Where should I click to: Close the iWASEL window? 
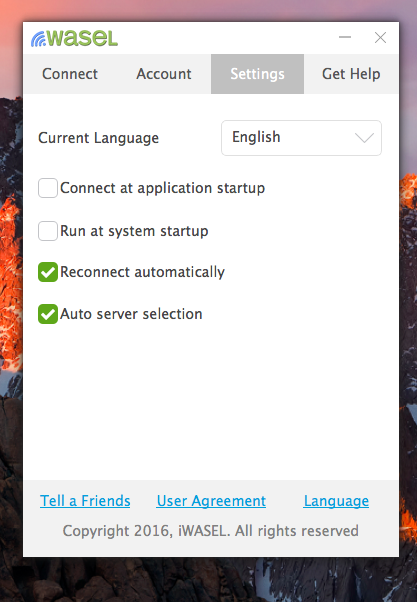[380, 38]
